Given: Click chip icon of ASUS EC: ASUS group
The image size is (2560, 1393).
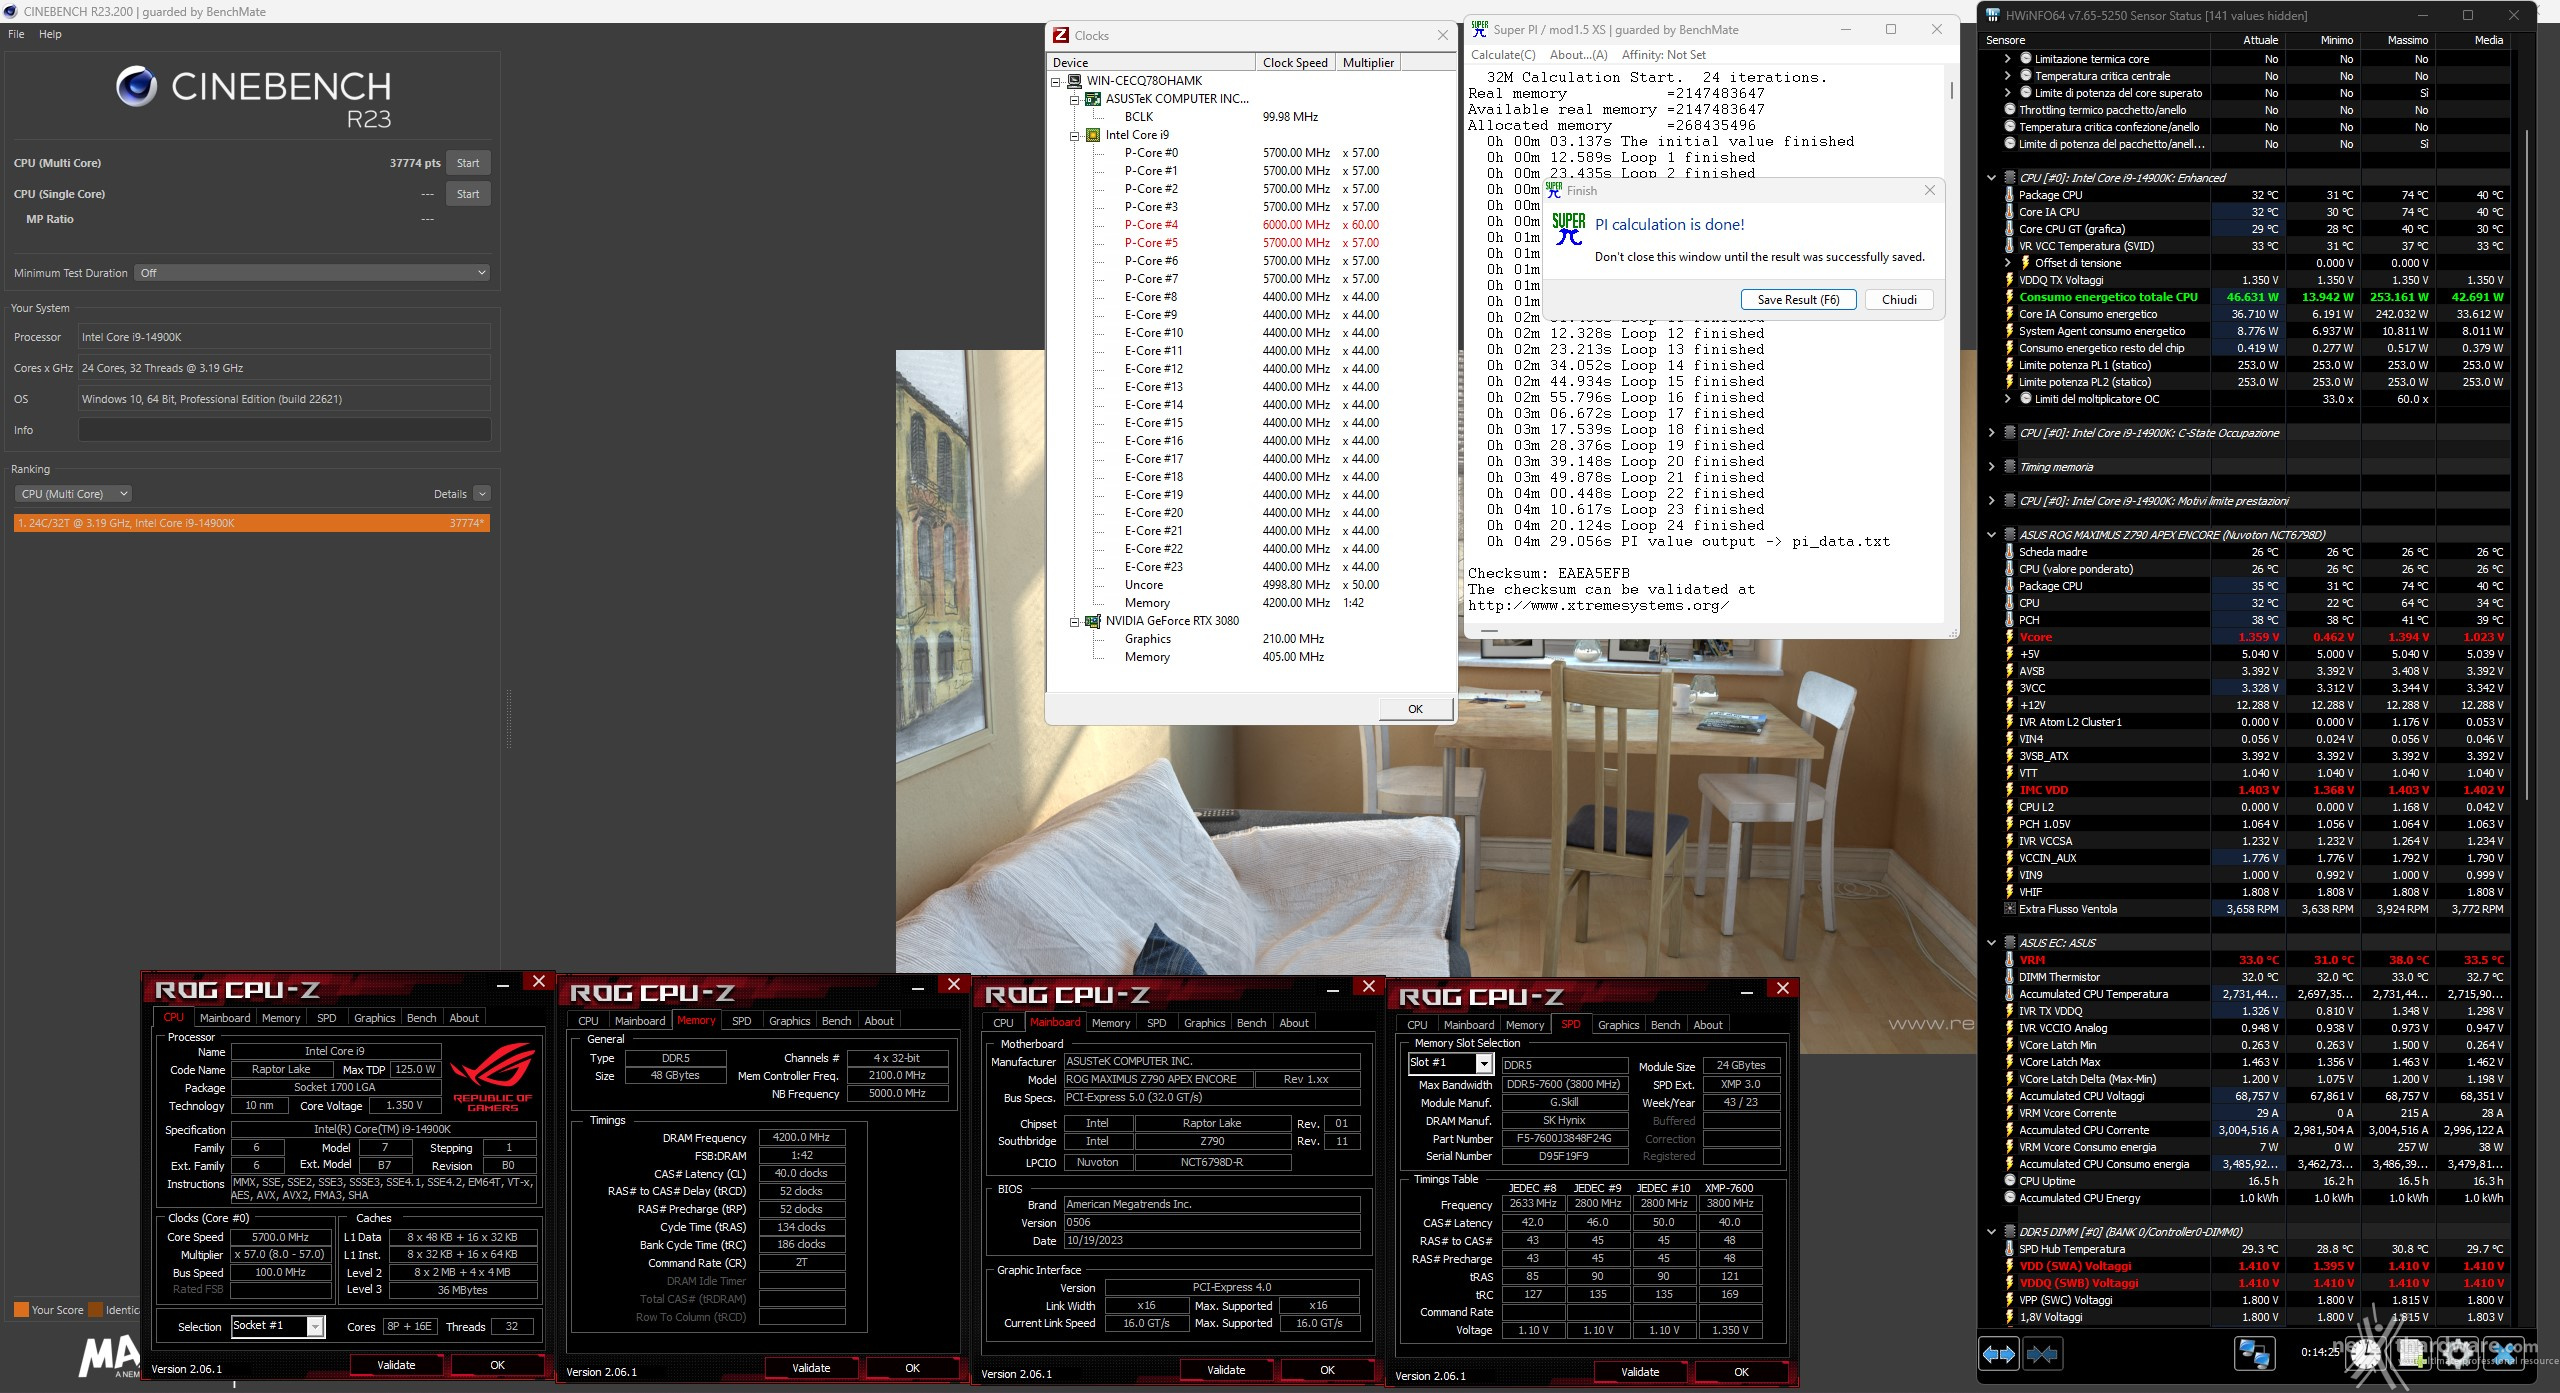Looking at the screenshot, I should coord(2009,943).
